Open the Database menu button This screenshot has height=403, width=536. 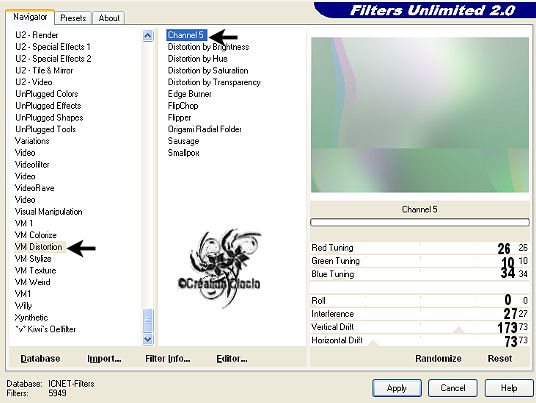(x=40, y=359)
